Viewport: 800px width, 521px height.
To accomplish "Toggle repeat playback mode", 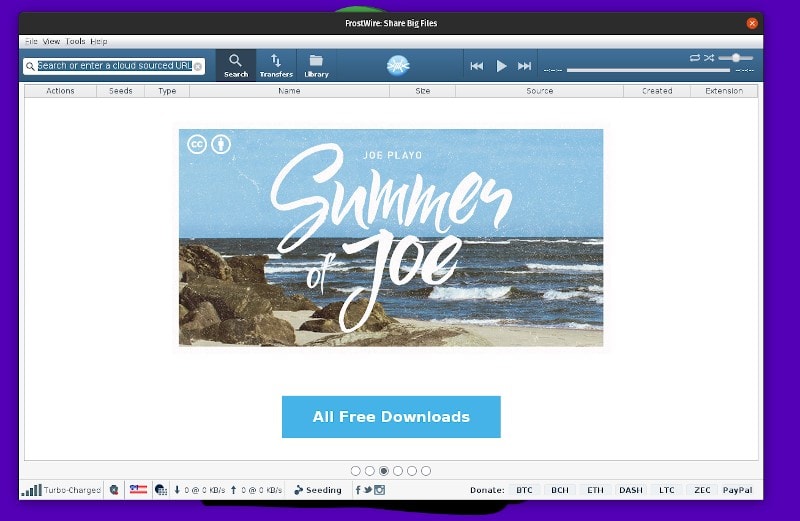I will click(695, 58).
